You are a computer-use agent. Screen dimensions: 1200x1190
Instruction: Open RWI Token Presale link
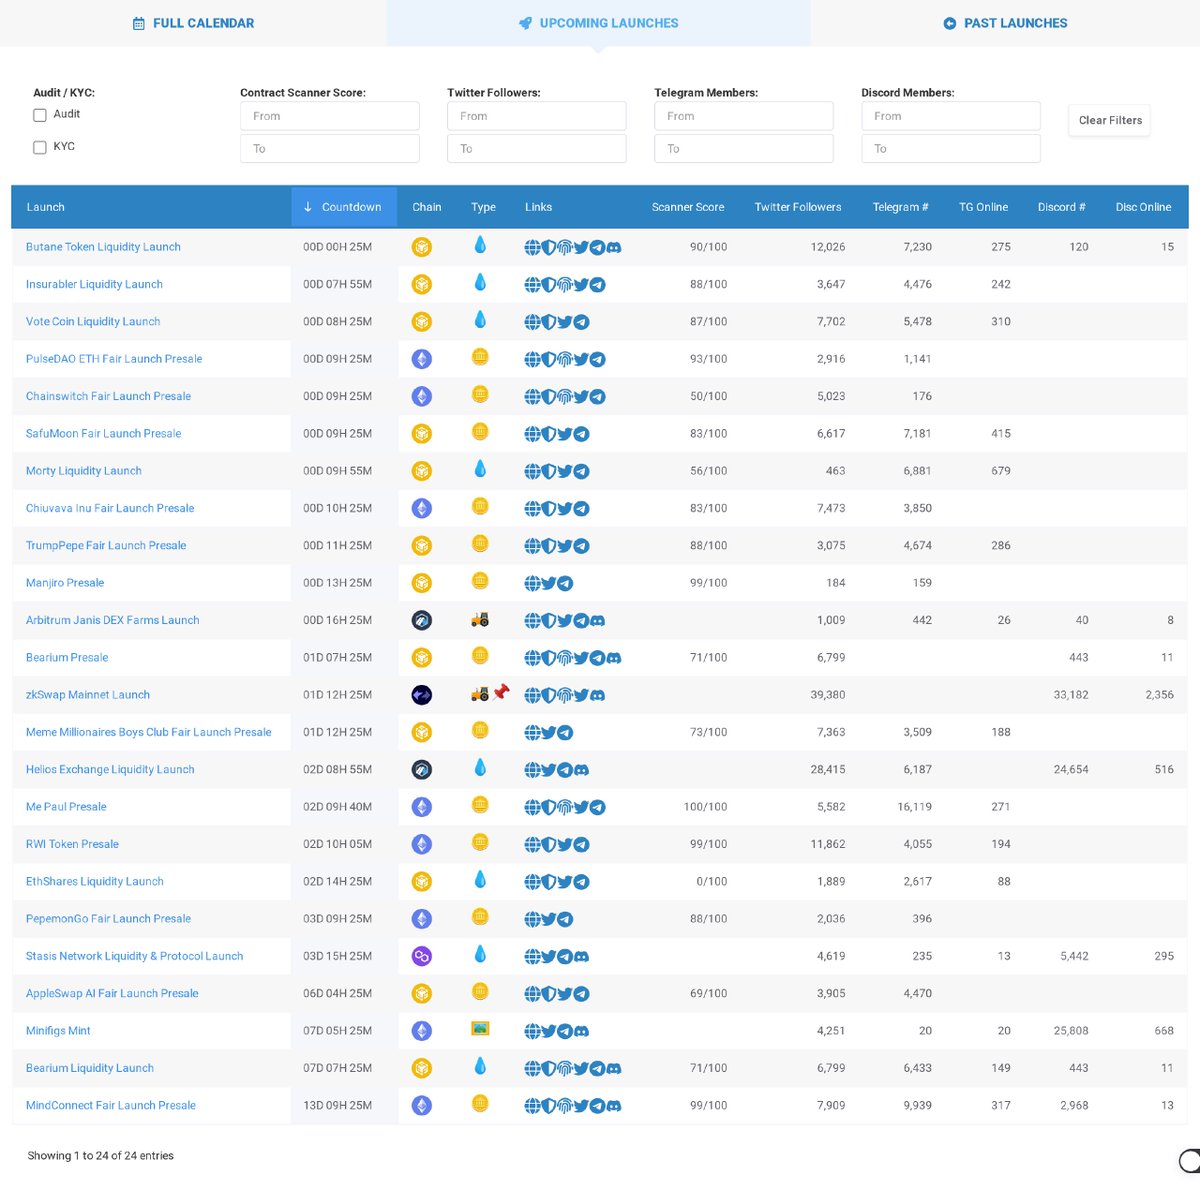point(72,844)
